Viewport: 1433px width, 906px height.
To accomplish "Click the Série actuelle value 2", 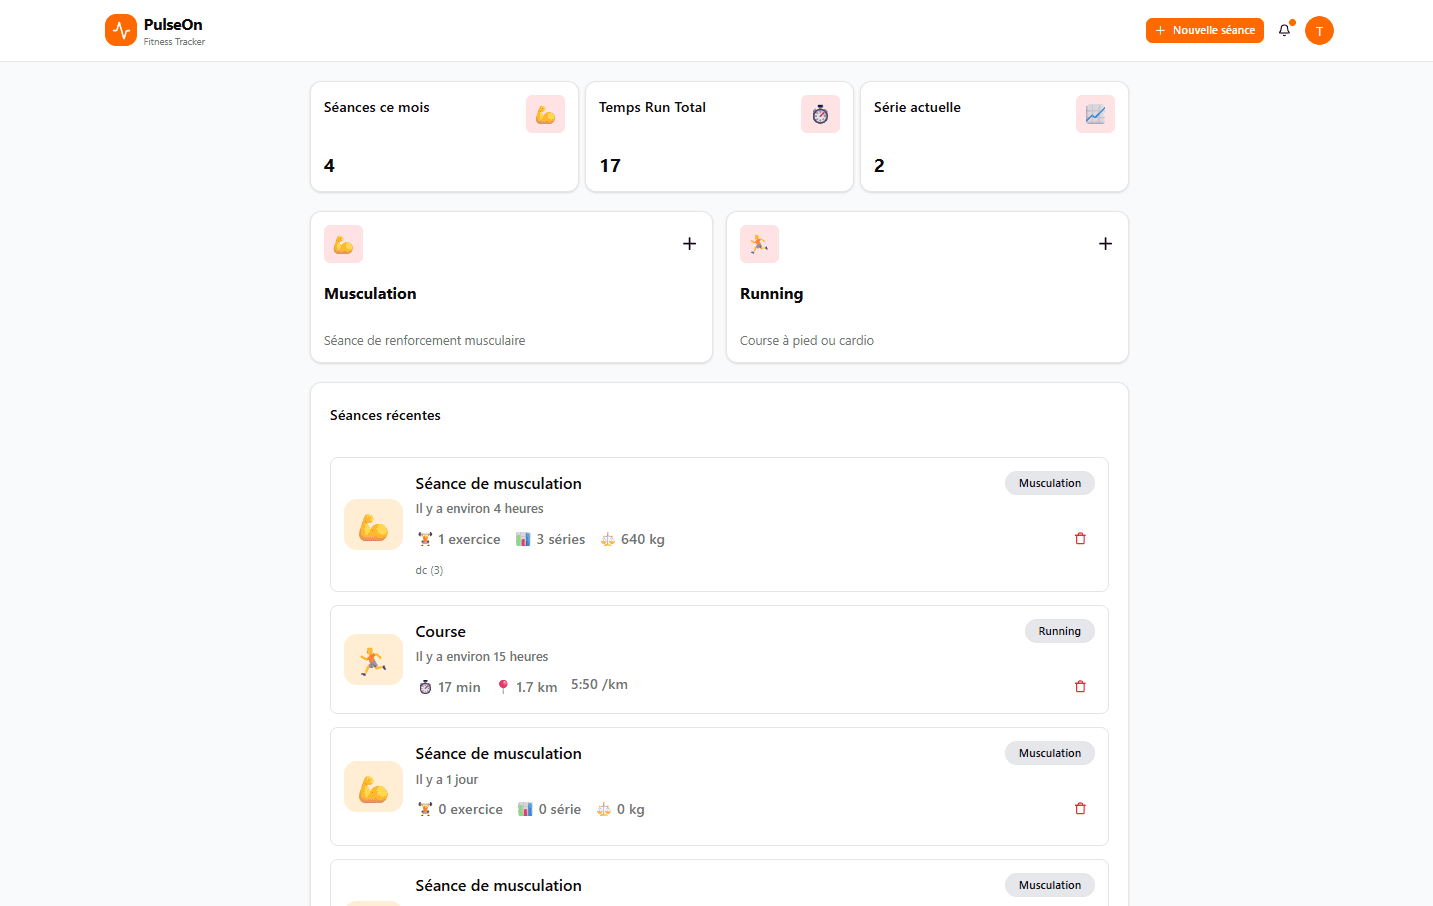I will (879, 166).
